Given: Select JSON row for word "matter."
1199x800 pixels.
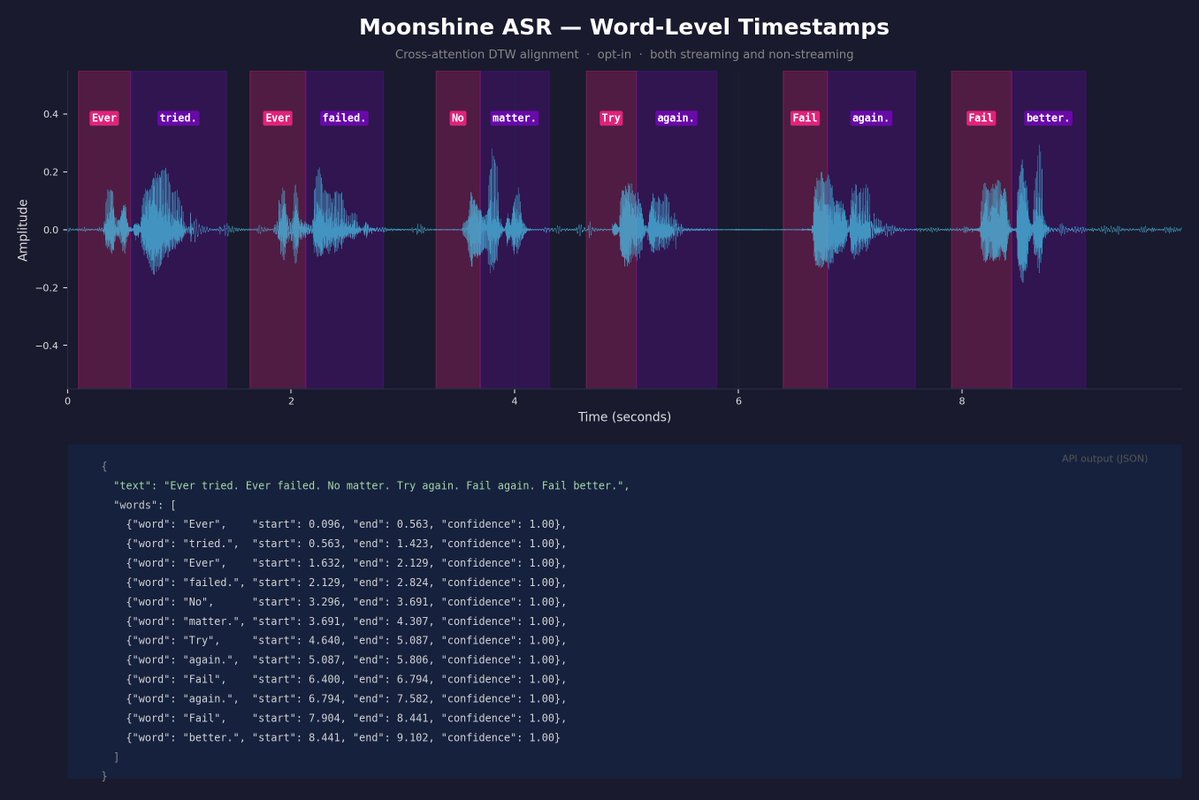Looking at the screenshot, I should (x=346, y=622).
